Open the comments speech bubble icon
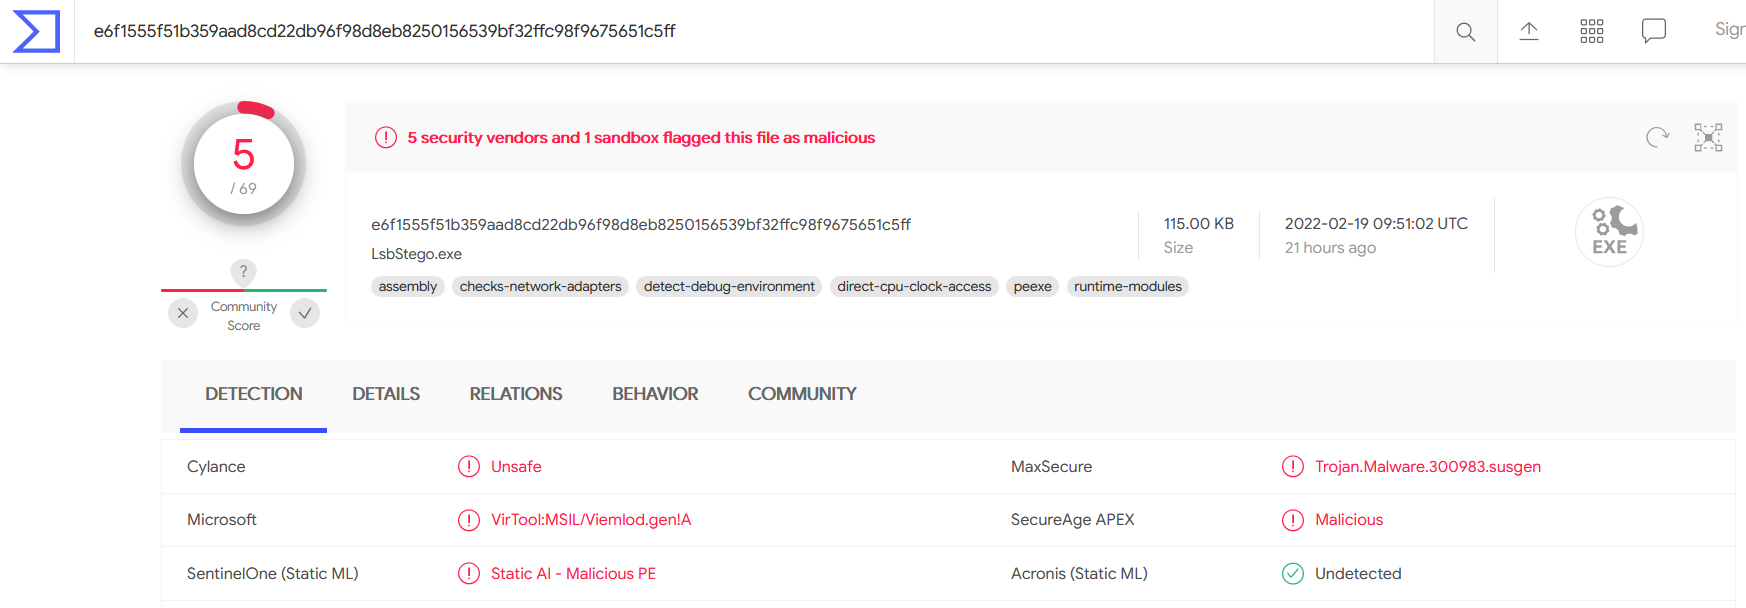1746x608 pixels. click(1653, 31)
